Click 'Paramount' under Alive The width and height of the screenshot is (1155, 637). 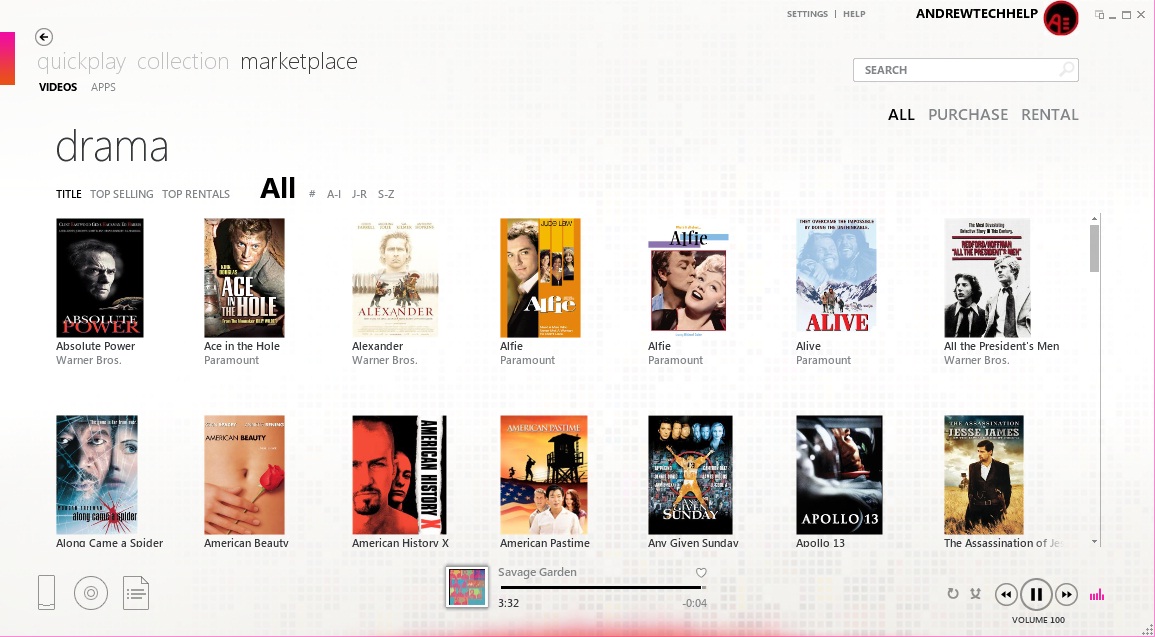pos(824,360)
